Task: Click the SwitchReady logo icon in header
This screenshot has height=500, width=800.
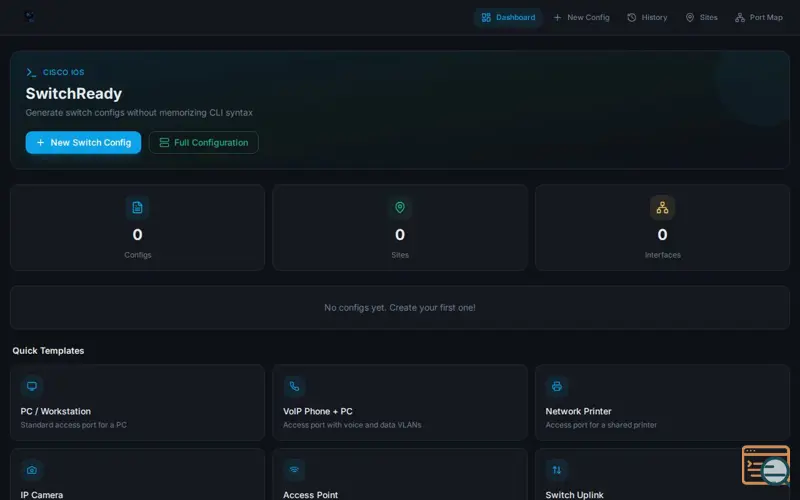Action: pyautogui.click(x=30, y=17)
